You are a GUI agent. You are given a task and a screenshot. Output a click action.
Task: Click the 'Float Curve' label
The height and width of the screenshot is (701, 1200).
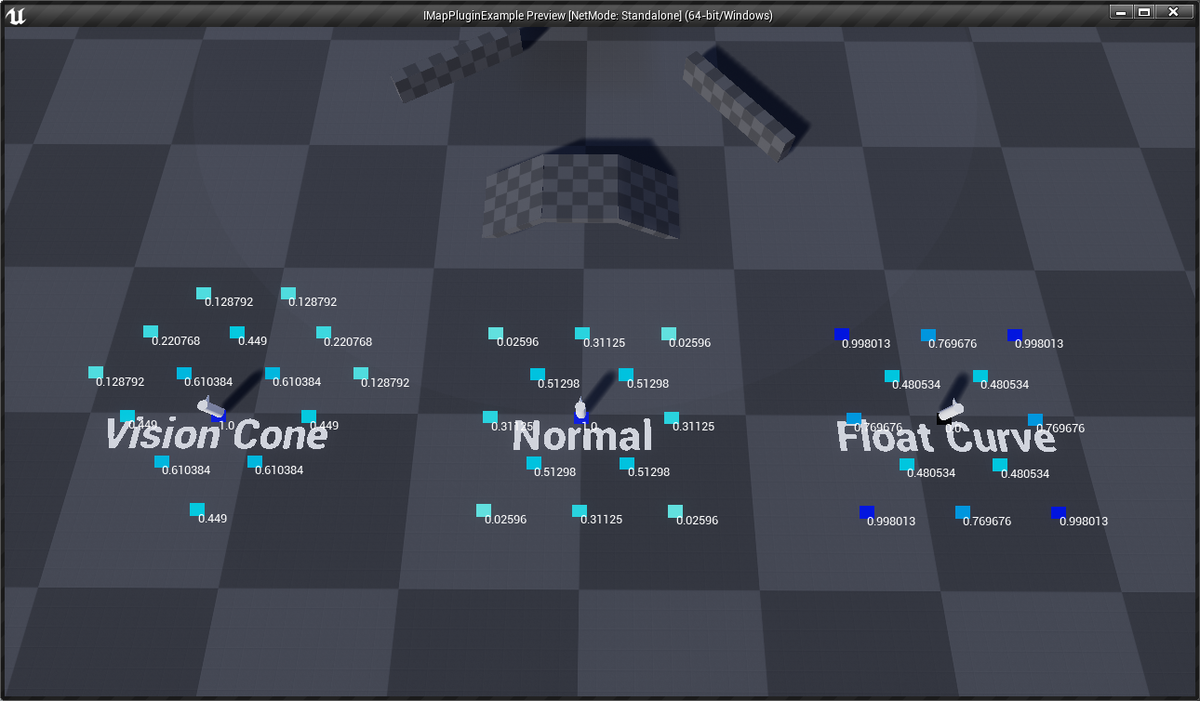click(946, 437)
